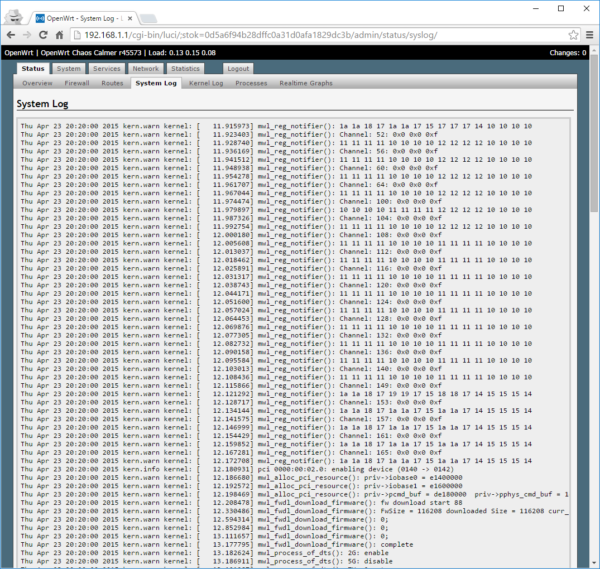Click the browser forward arrow
The image size is (600, 569).
37,34
